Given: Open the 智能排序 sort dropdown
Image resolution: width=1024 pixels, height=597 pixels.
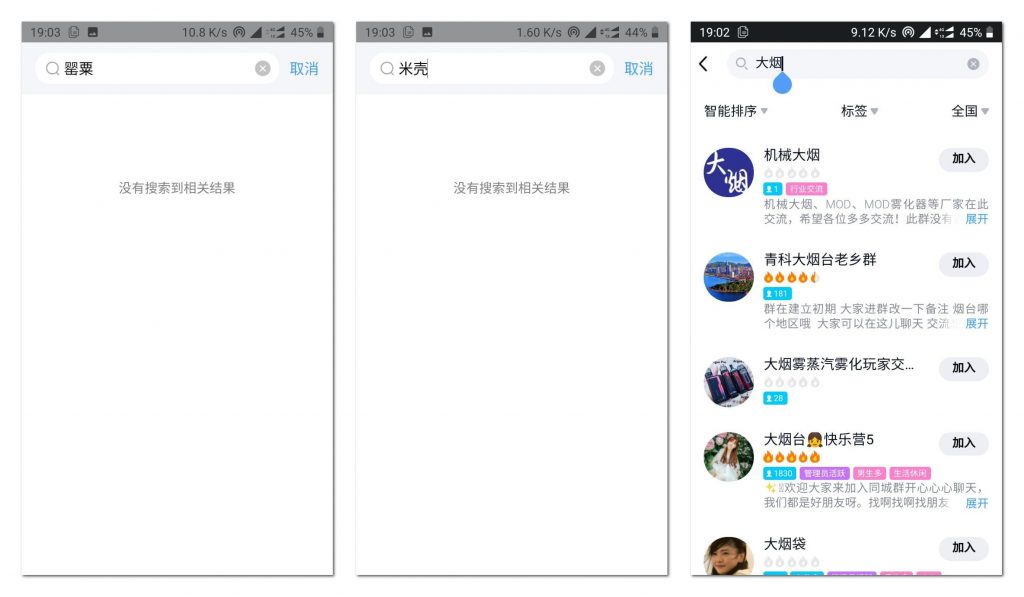Looking at the screenshot, I should 735,111.
